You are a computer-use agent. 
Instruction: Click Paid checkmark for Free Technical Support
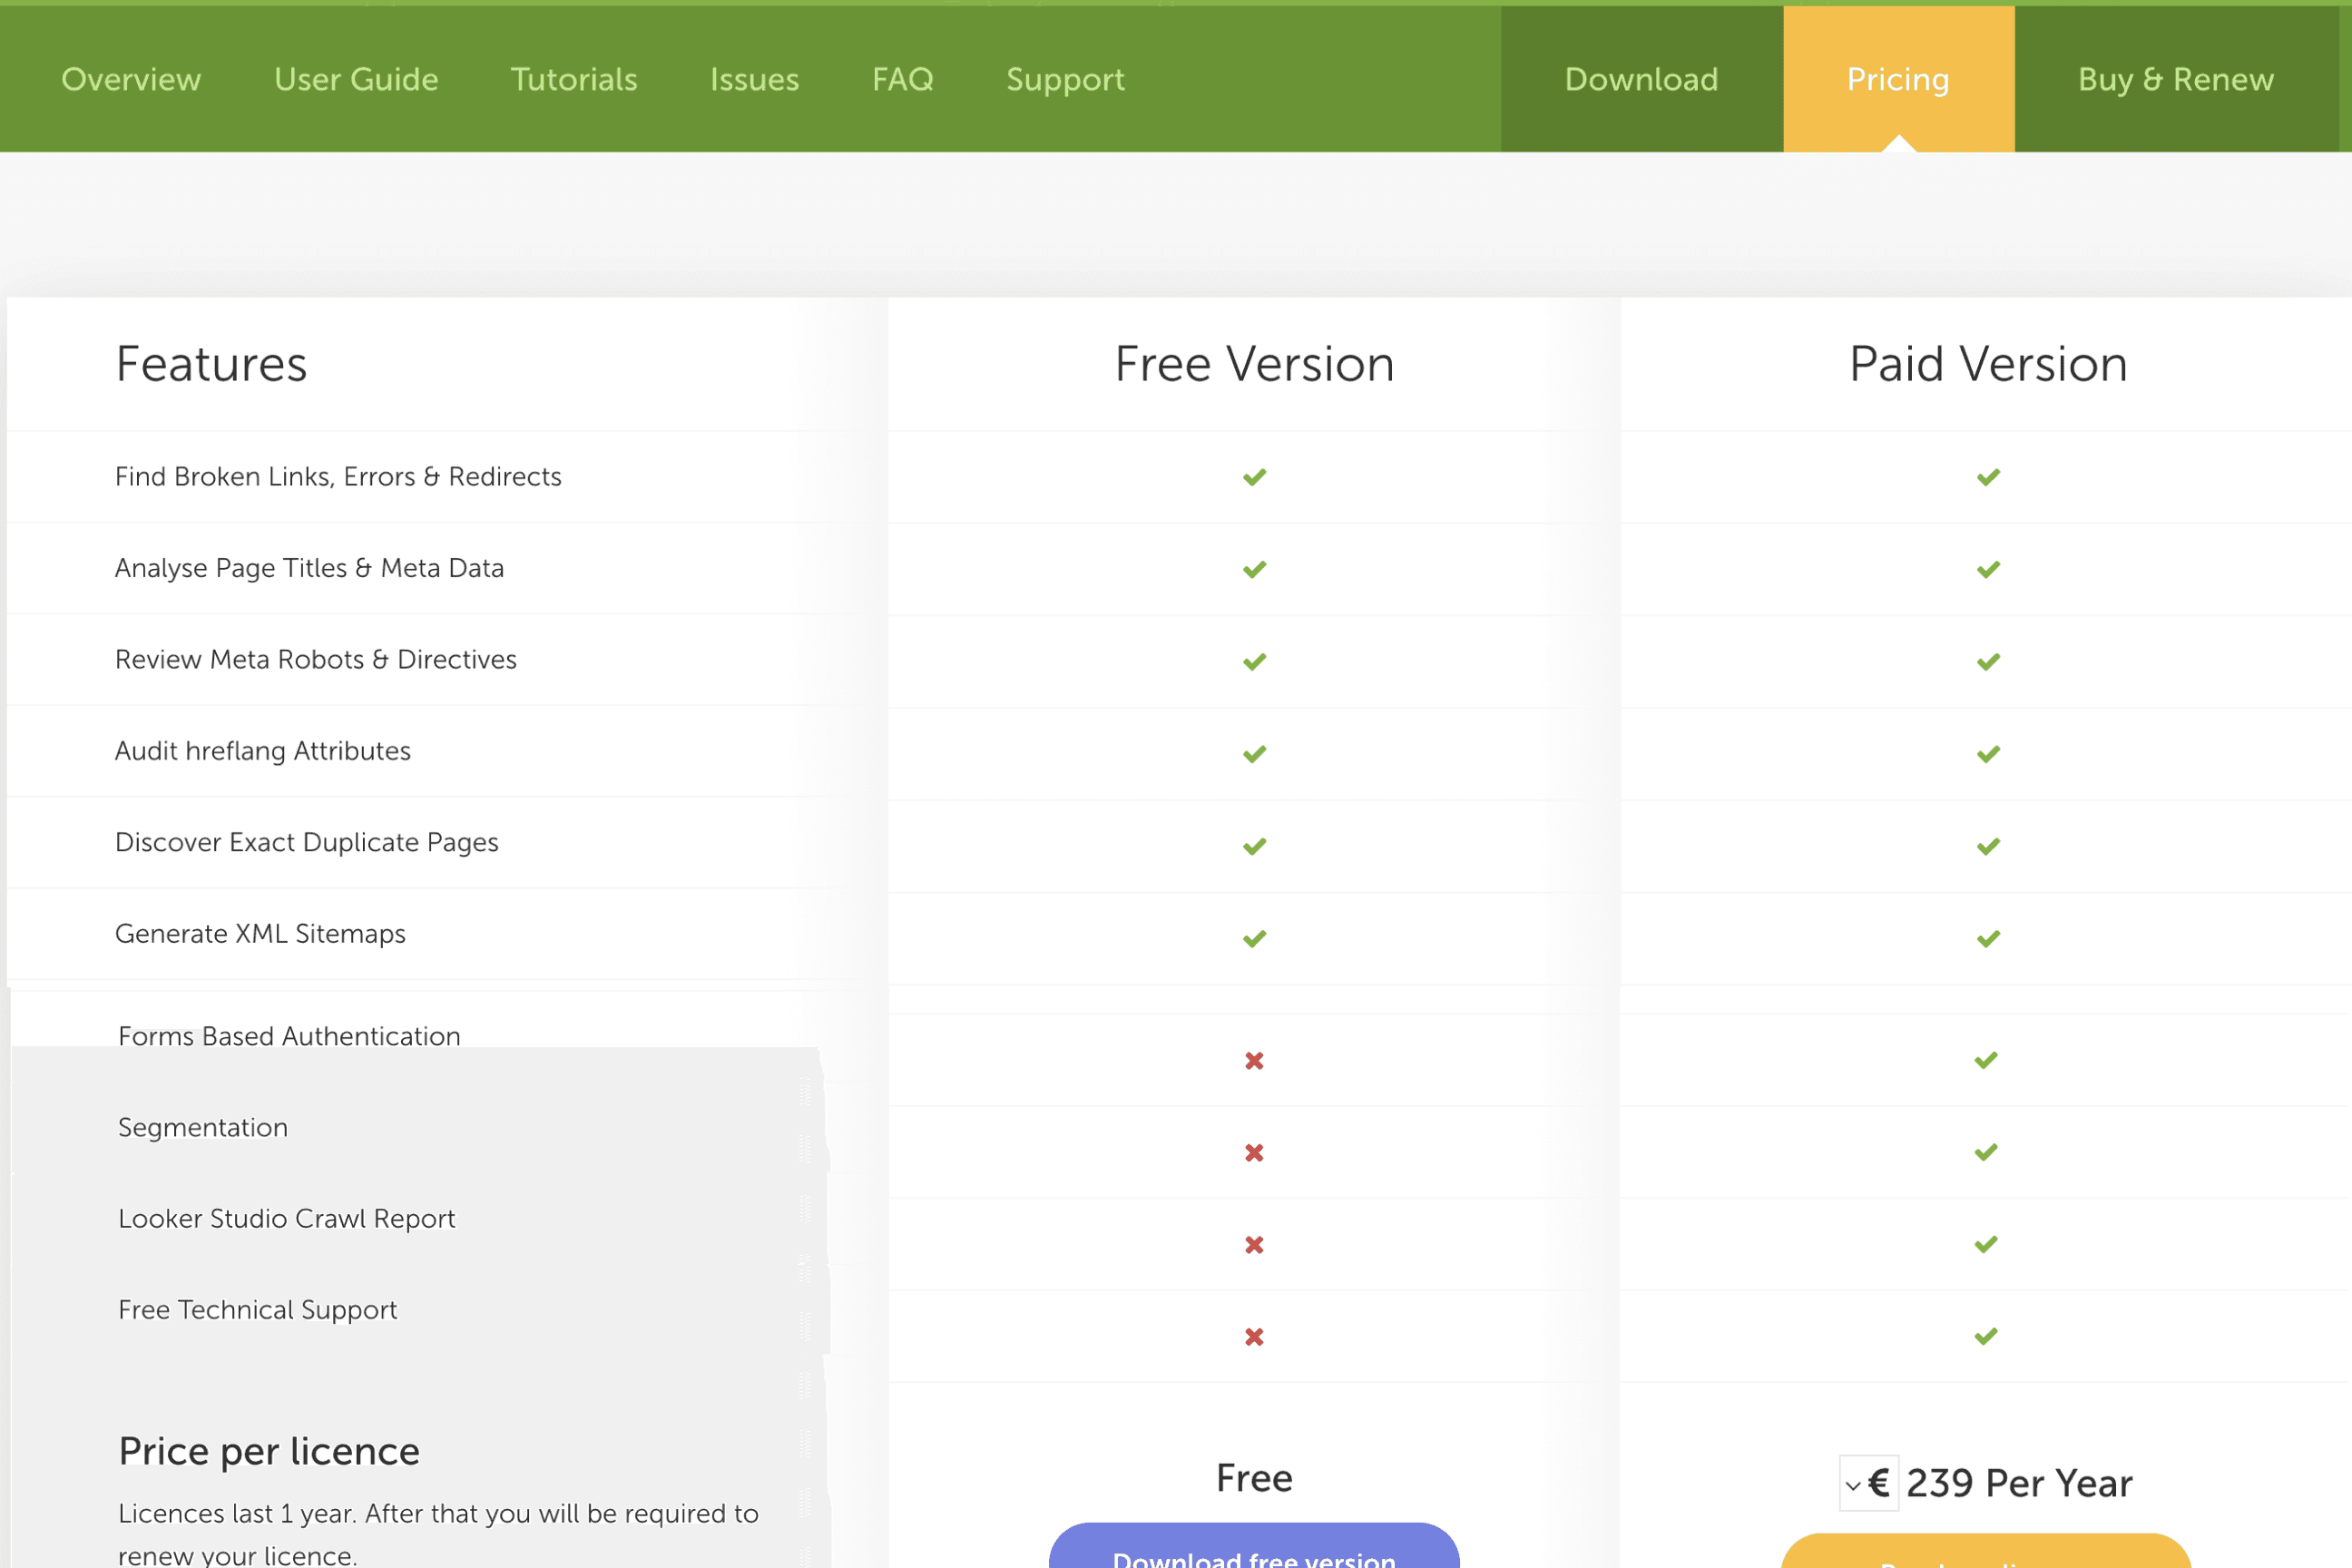point(1986,1336)
